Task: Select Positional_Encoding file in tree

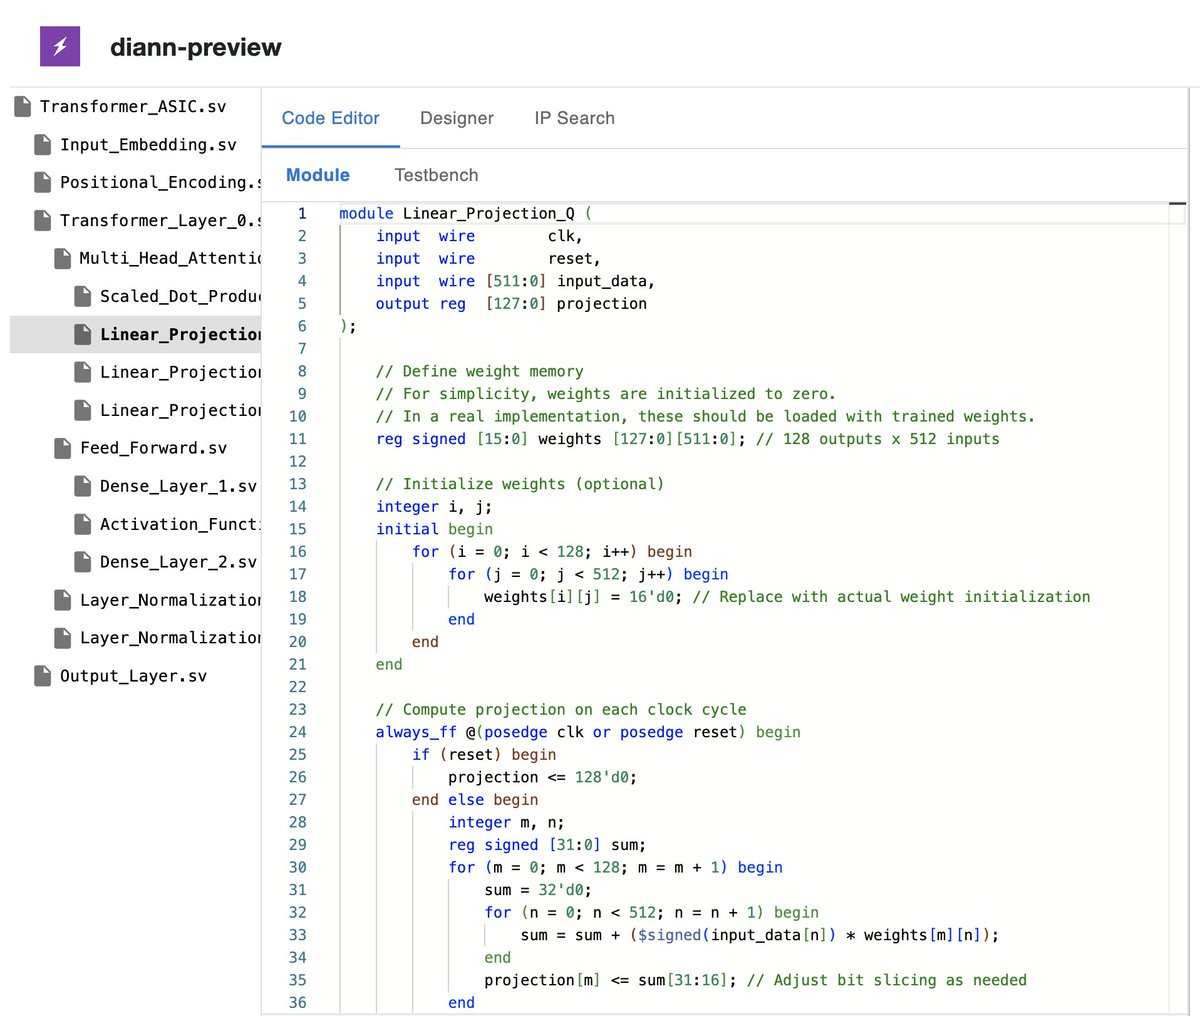Action: coord(160,182)
